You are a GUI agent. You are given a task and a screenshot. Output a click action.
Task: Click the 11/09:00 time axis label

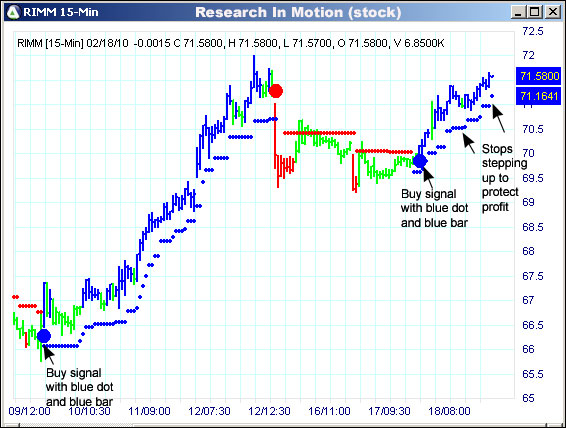(x=149, y=411)
